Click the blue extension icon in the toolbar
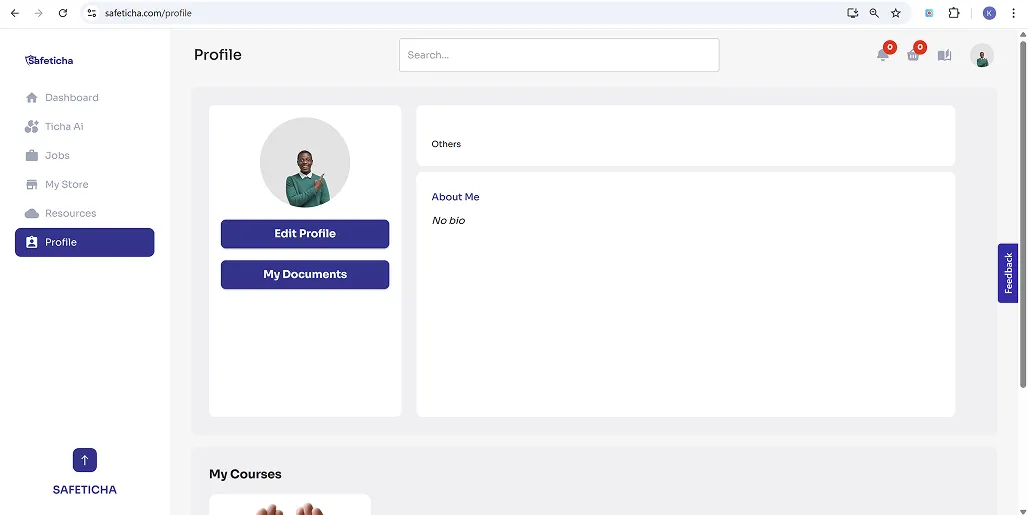Viewport: 1028px width, 515px height. (929, 13)
